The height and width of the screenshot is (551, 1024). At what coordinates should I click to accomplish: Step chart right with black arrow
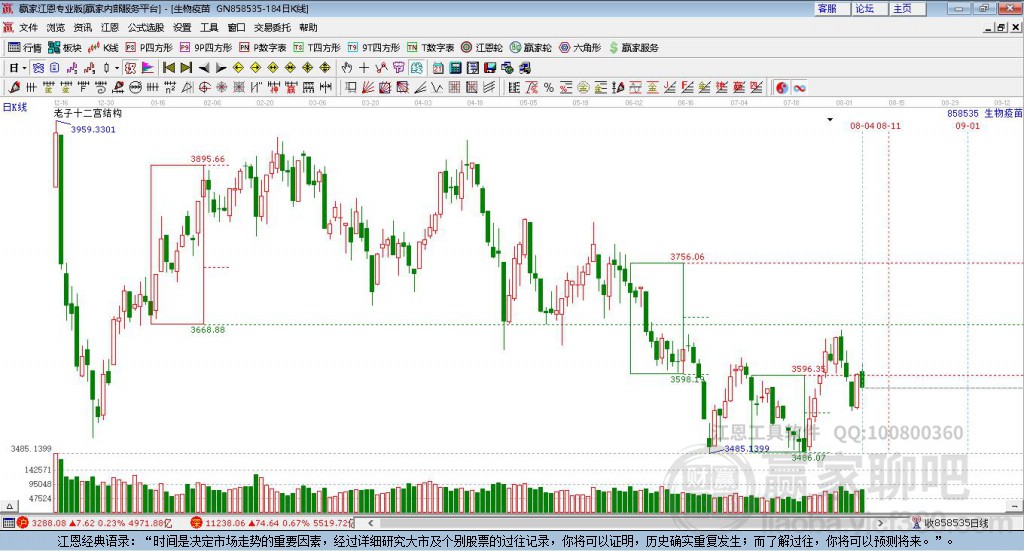(x=221, y=67)
